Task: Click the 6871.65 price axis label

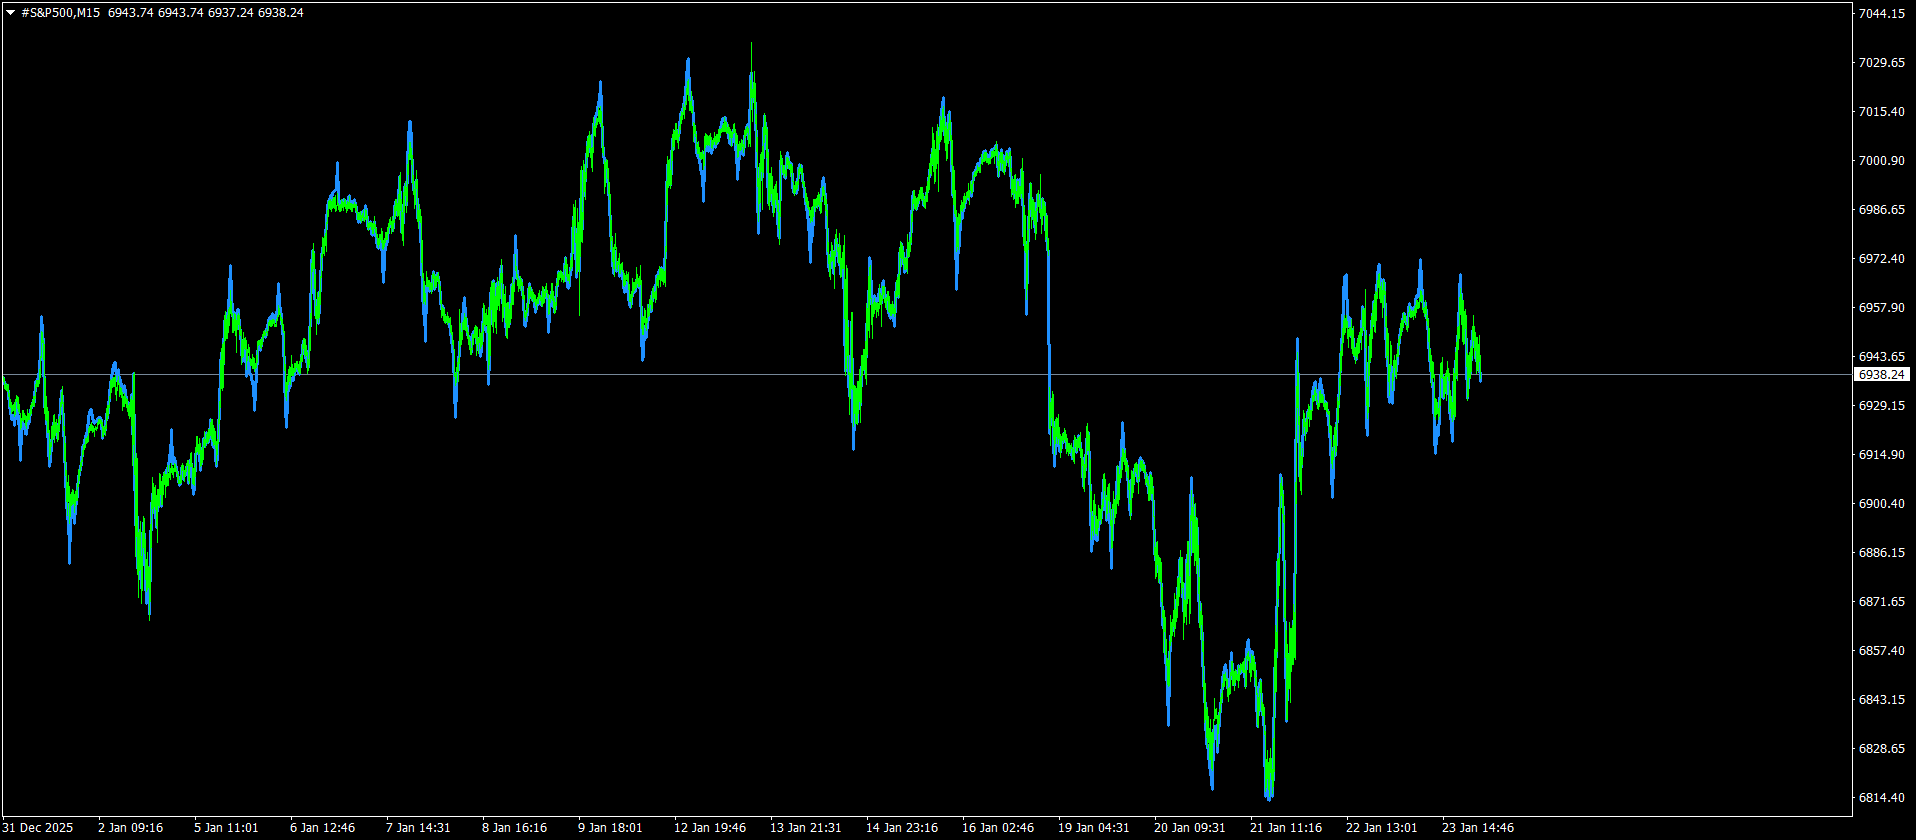Action: coord(1881,602)
